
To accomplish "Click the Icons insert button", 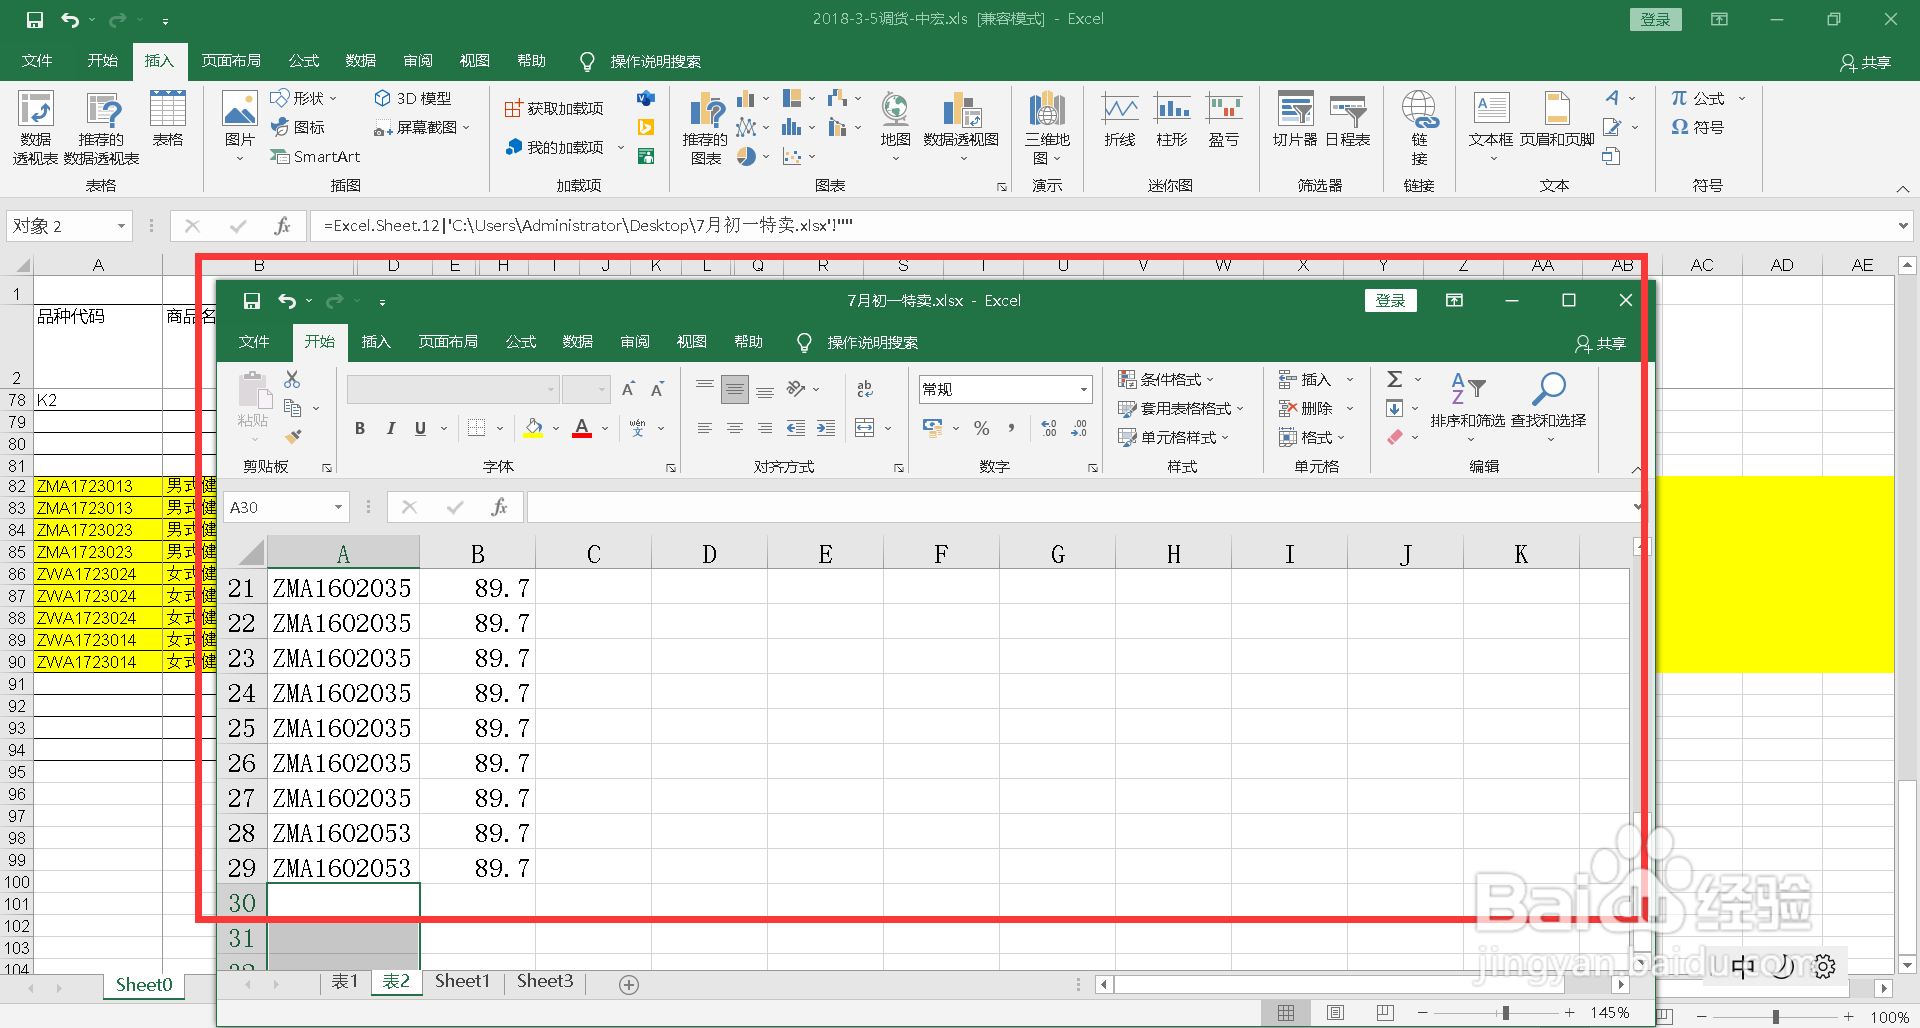I will (x=298, y=127).
